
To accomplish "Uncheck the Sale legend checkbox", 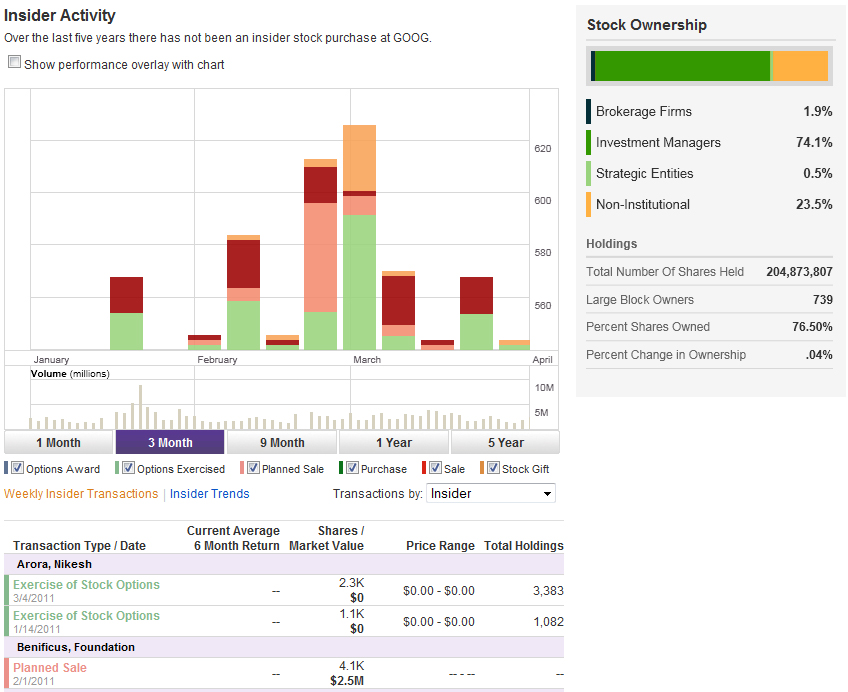I will 434,468.
